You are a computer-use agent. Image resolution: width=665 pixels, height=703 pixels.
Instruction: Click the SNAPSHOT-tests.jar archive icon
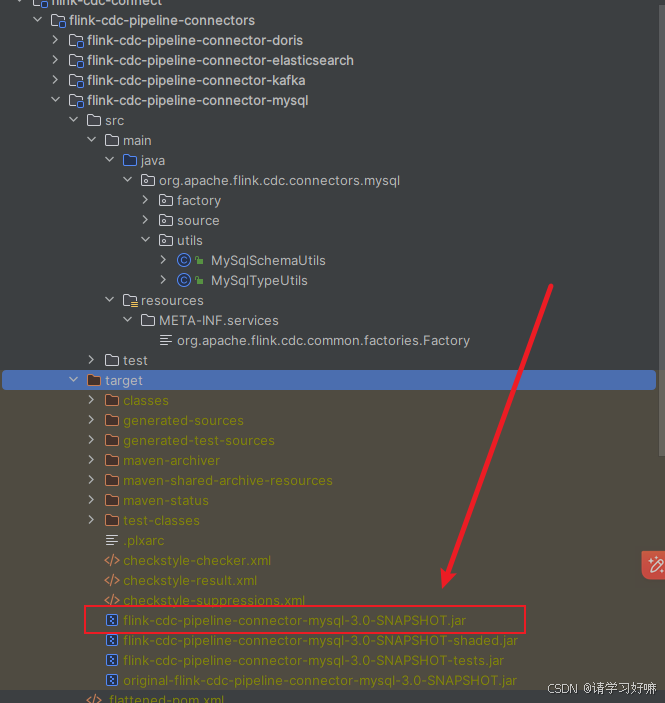click(x=112, y=660)
